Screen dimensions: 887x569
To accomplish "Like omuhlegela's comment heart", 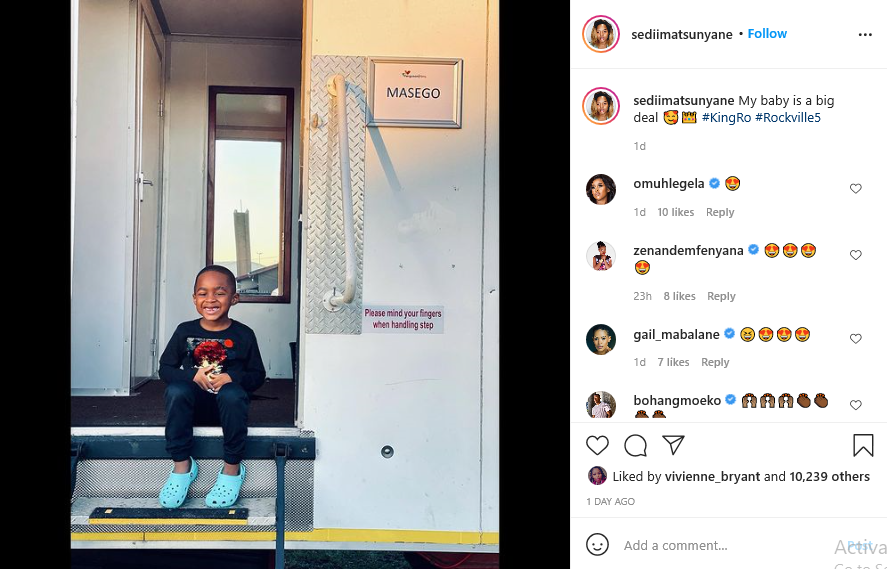I will tap(855, 188).
